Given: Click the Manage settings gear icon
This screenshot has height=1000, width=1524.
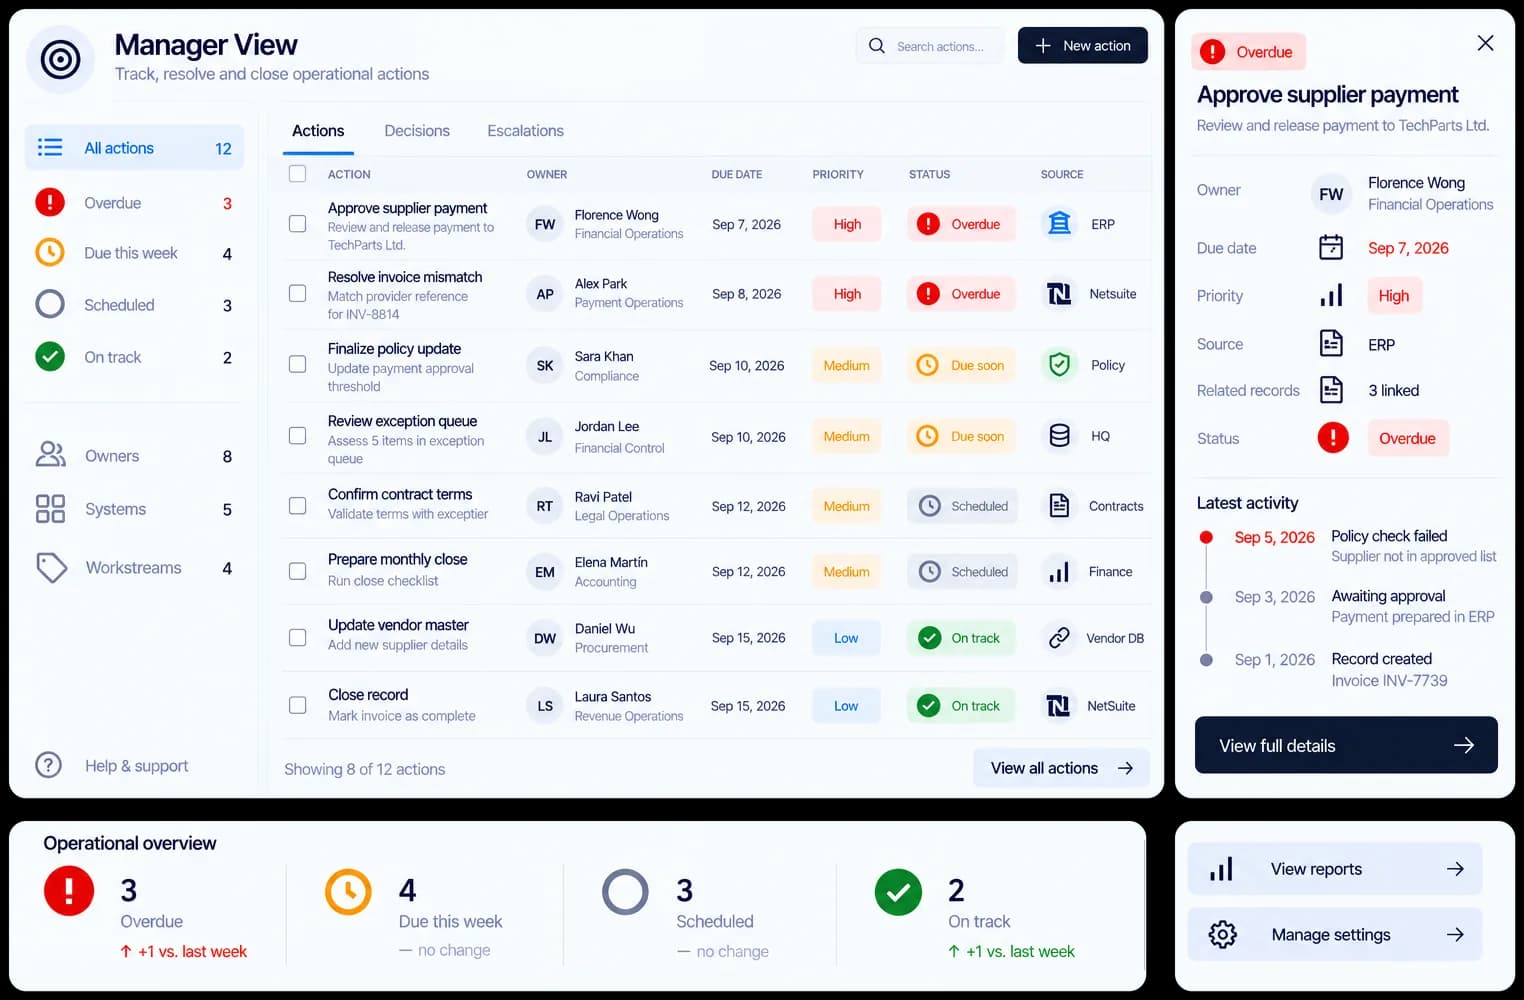Looking at the screenshot, I should [1222, 934].
